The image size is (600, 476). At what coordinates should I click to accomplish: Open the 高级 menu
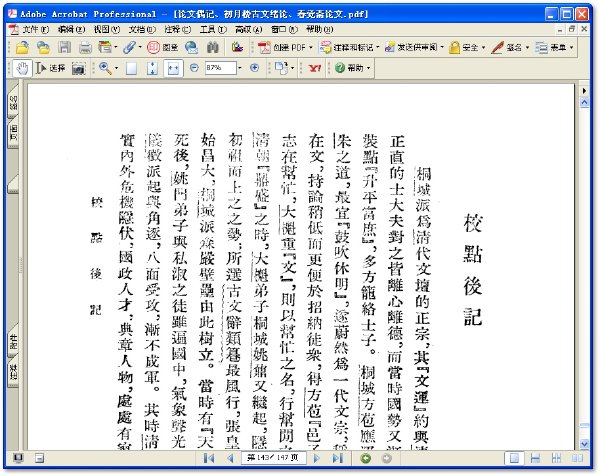(249, 29)
